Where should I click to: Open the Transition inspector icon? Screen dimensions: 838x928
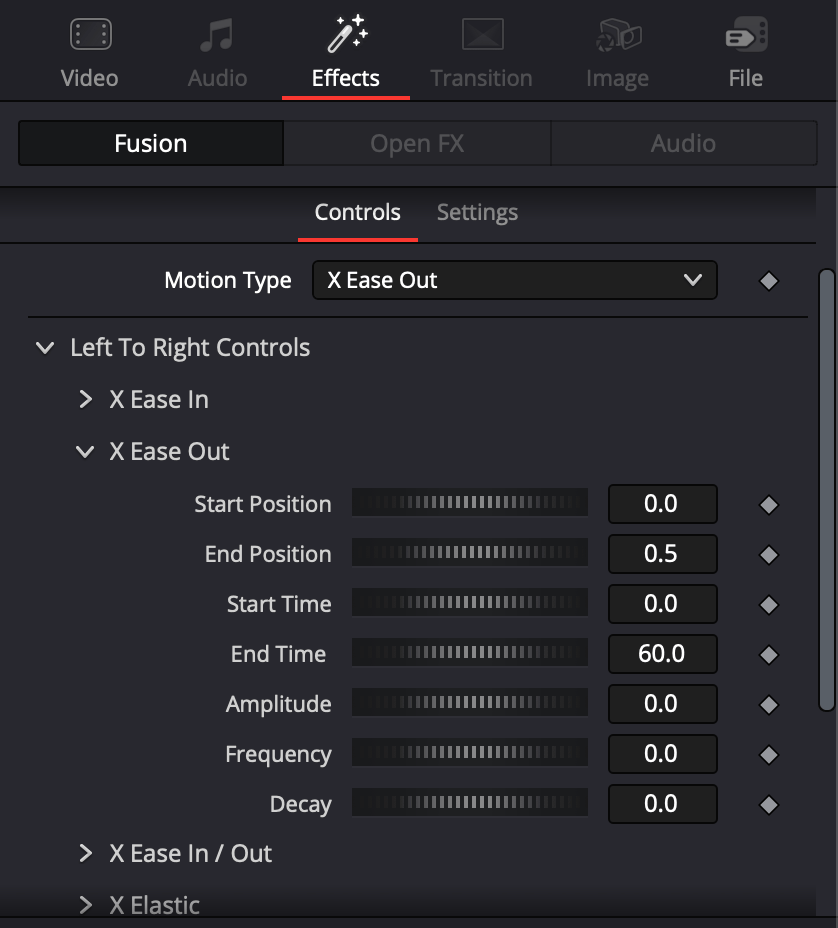pyautogui.click(x=482, y=34)
